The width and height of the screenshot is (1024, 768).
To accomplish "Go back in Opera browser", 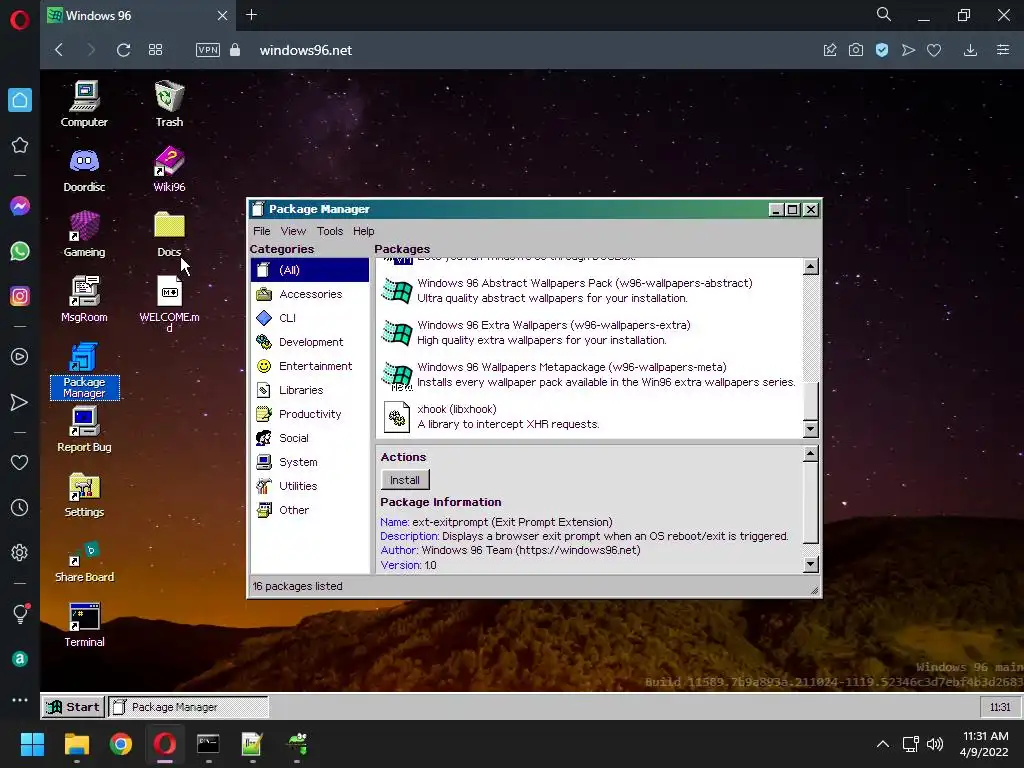I will click(59, 50).
